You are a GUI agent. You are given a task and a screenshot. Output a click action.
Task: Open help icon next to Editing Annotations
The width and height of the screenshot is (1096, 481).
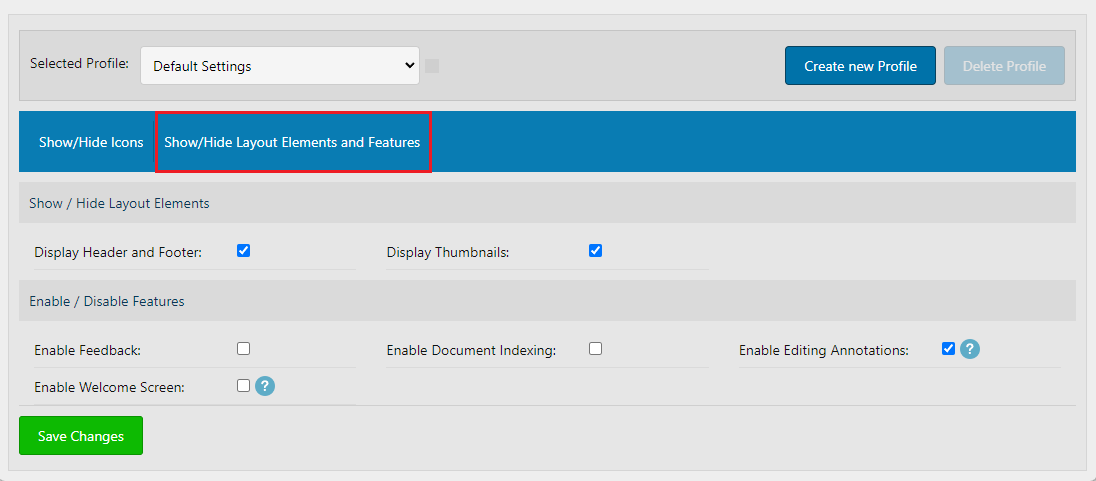(x=969, y=350)
